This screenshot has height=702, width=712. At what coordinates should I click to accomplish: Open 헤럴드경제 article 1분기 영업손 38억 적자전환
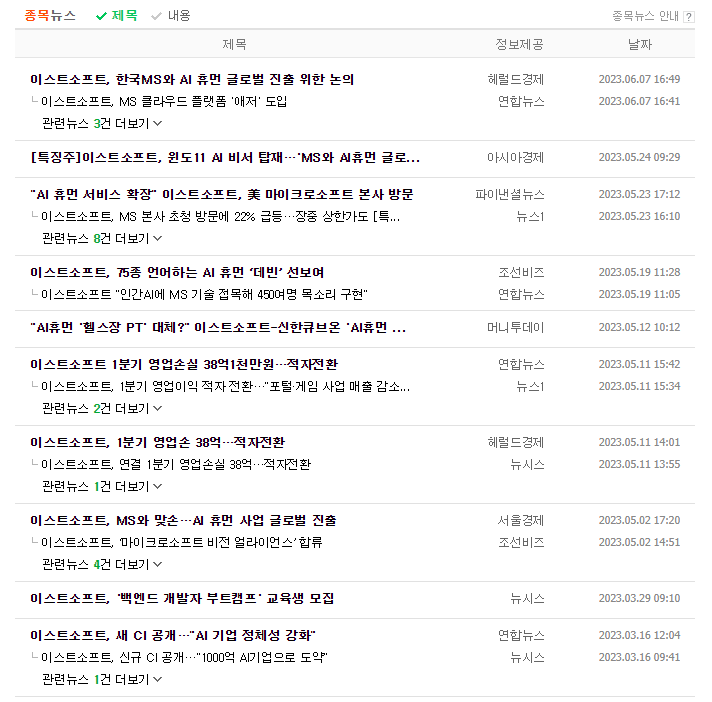[x=158, y=442]
